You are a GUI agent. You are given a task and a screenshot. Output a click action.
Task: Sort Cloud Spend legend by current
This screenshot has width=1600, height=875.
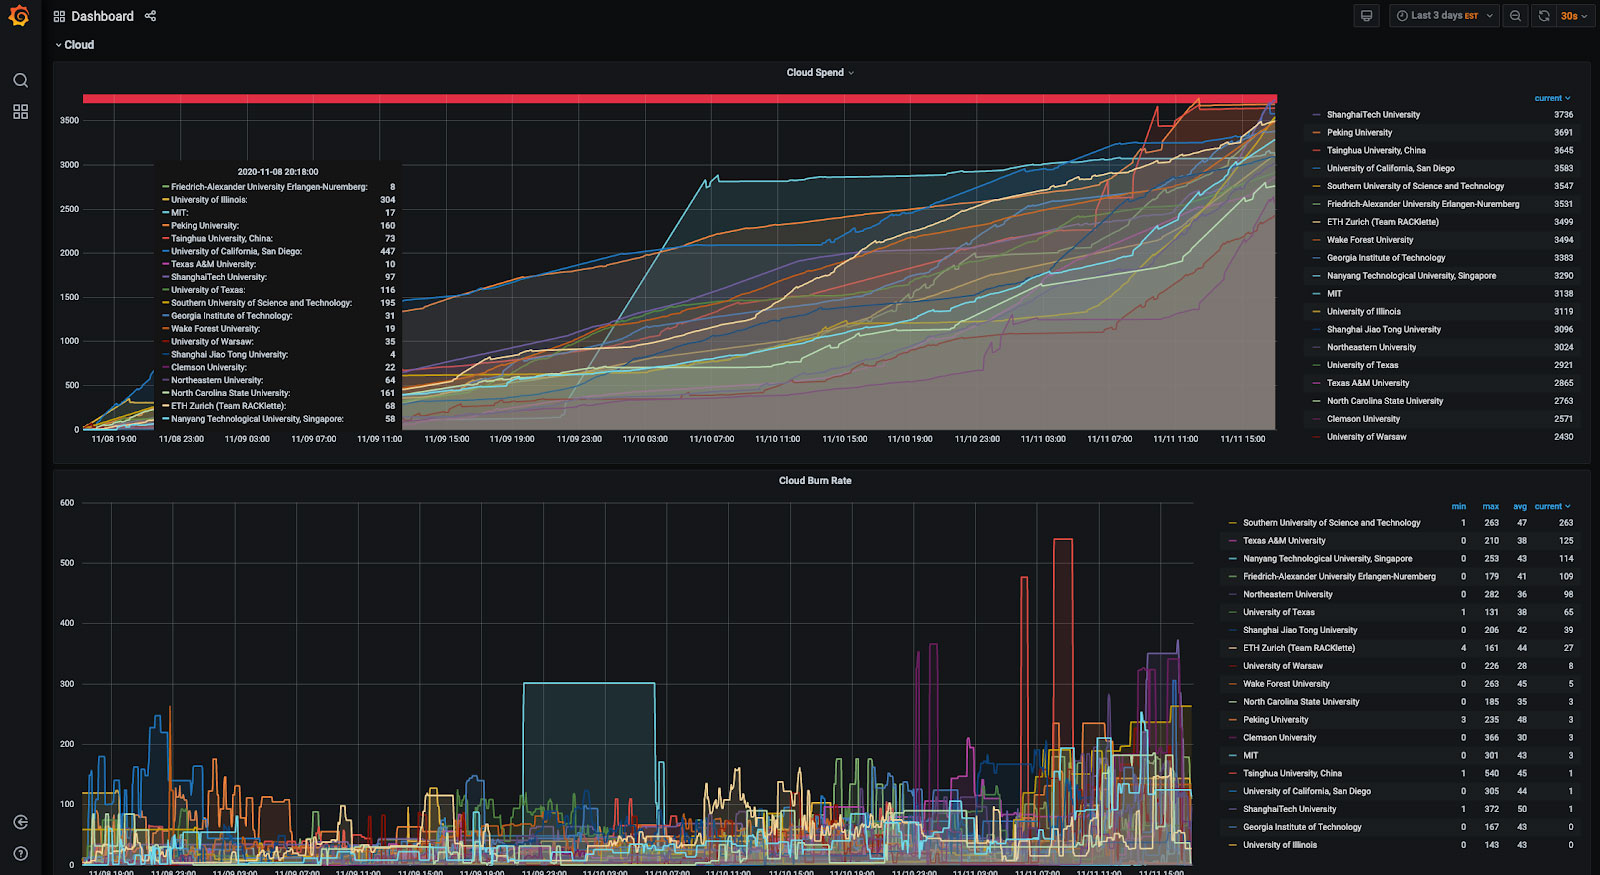point(1552,98)
